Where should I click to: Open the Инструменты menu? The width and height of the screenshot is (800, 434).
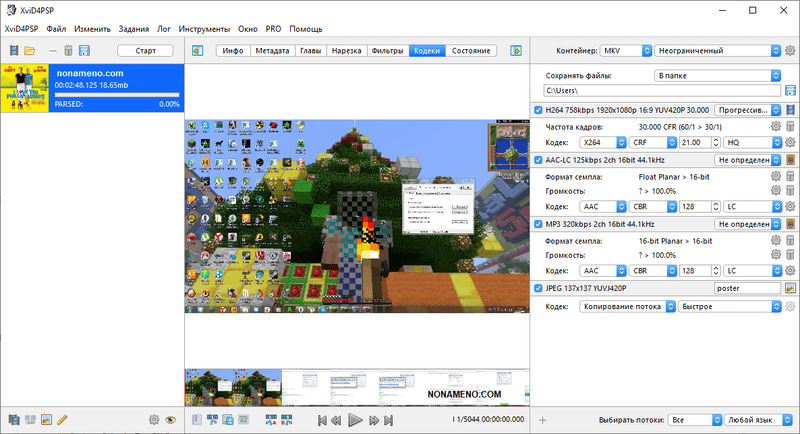coord(204,29)
